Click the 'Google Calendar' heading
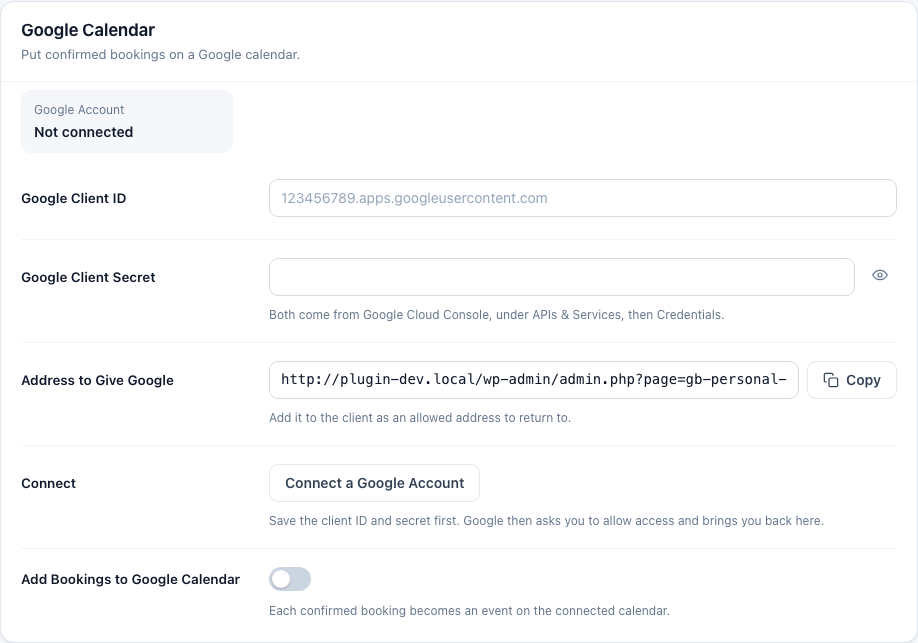Viewport: 918px width, 643px height. tap(88, 30)
